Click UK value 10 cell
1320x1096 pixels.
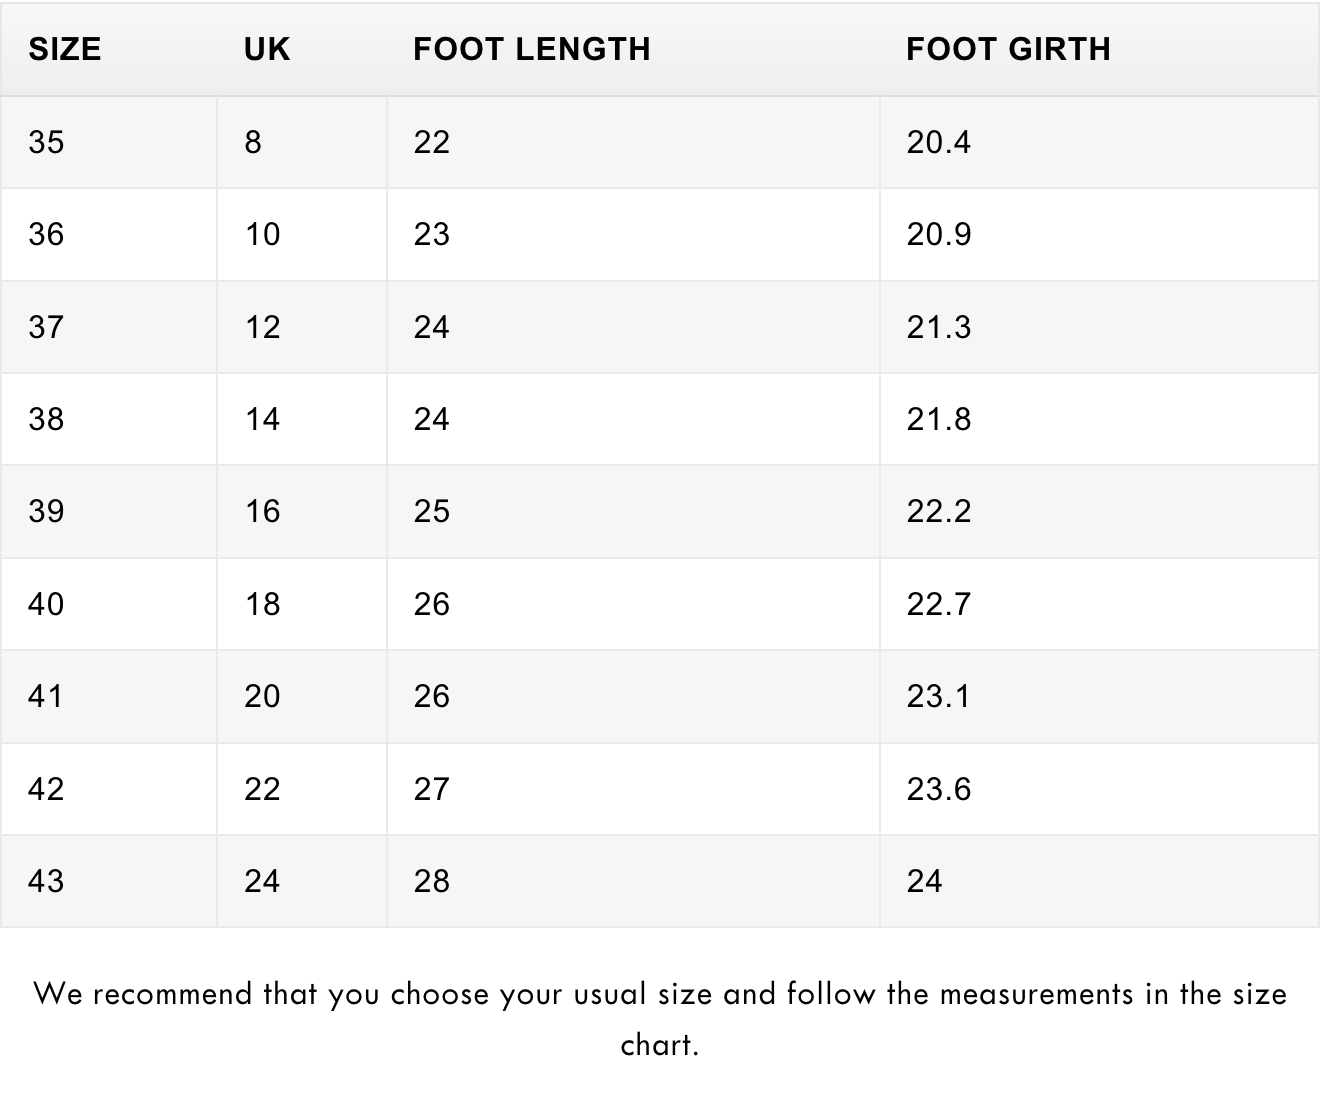point(301,235)
